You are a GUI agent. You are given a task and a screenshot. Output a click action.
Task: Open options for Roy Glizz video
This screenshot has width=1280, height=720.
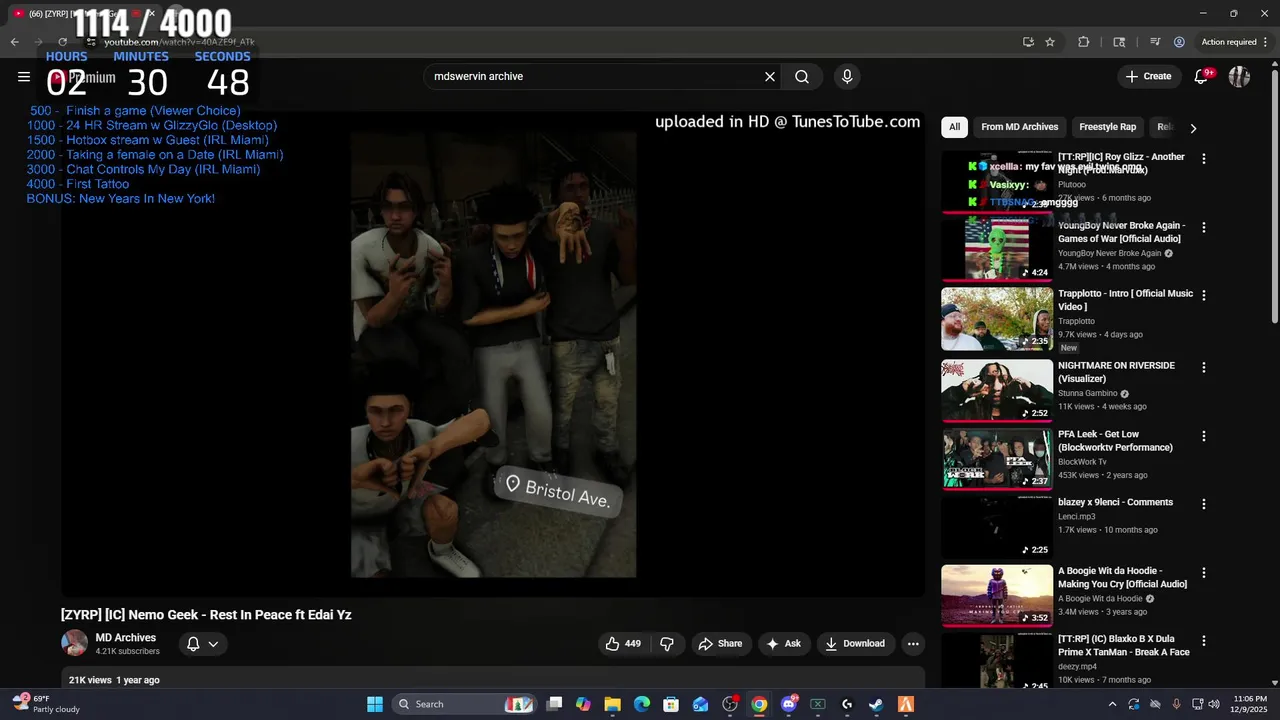coord(1204,159)
